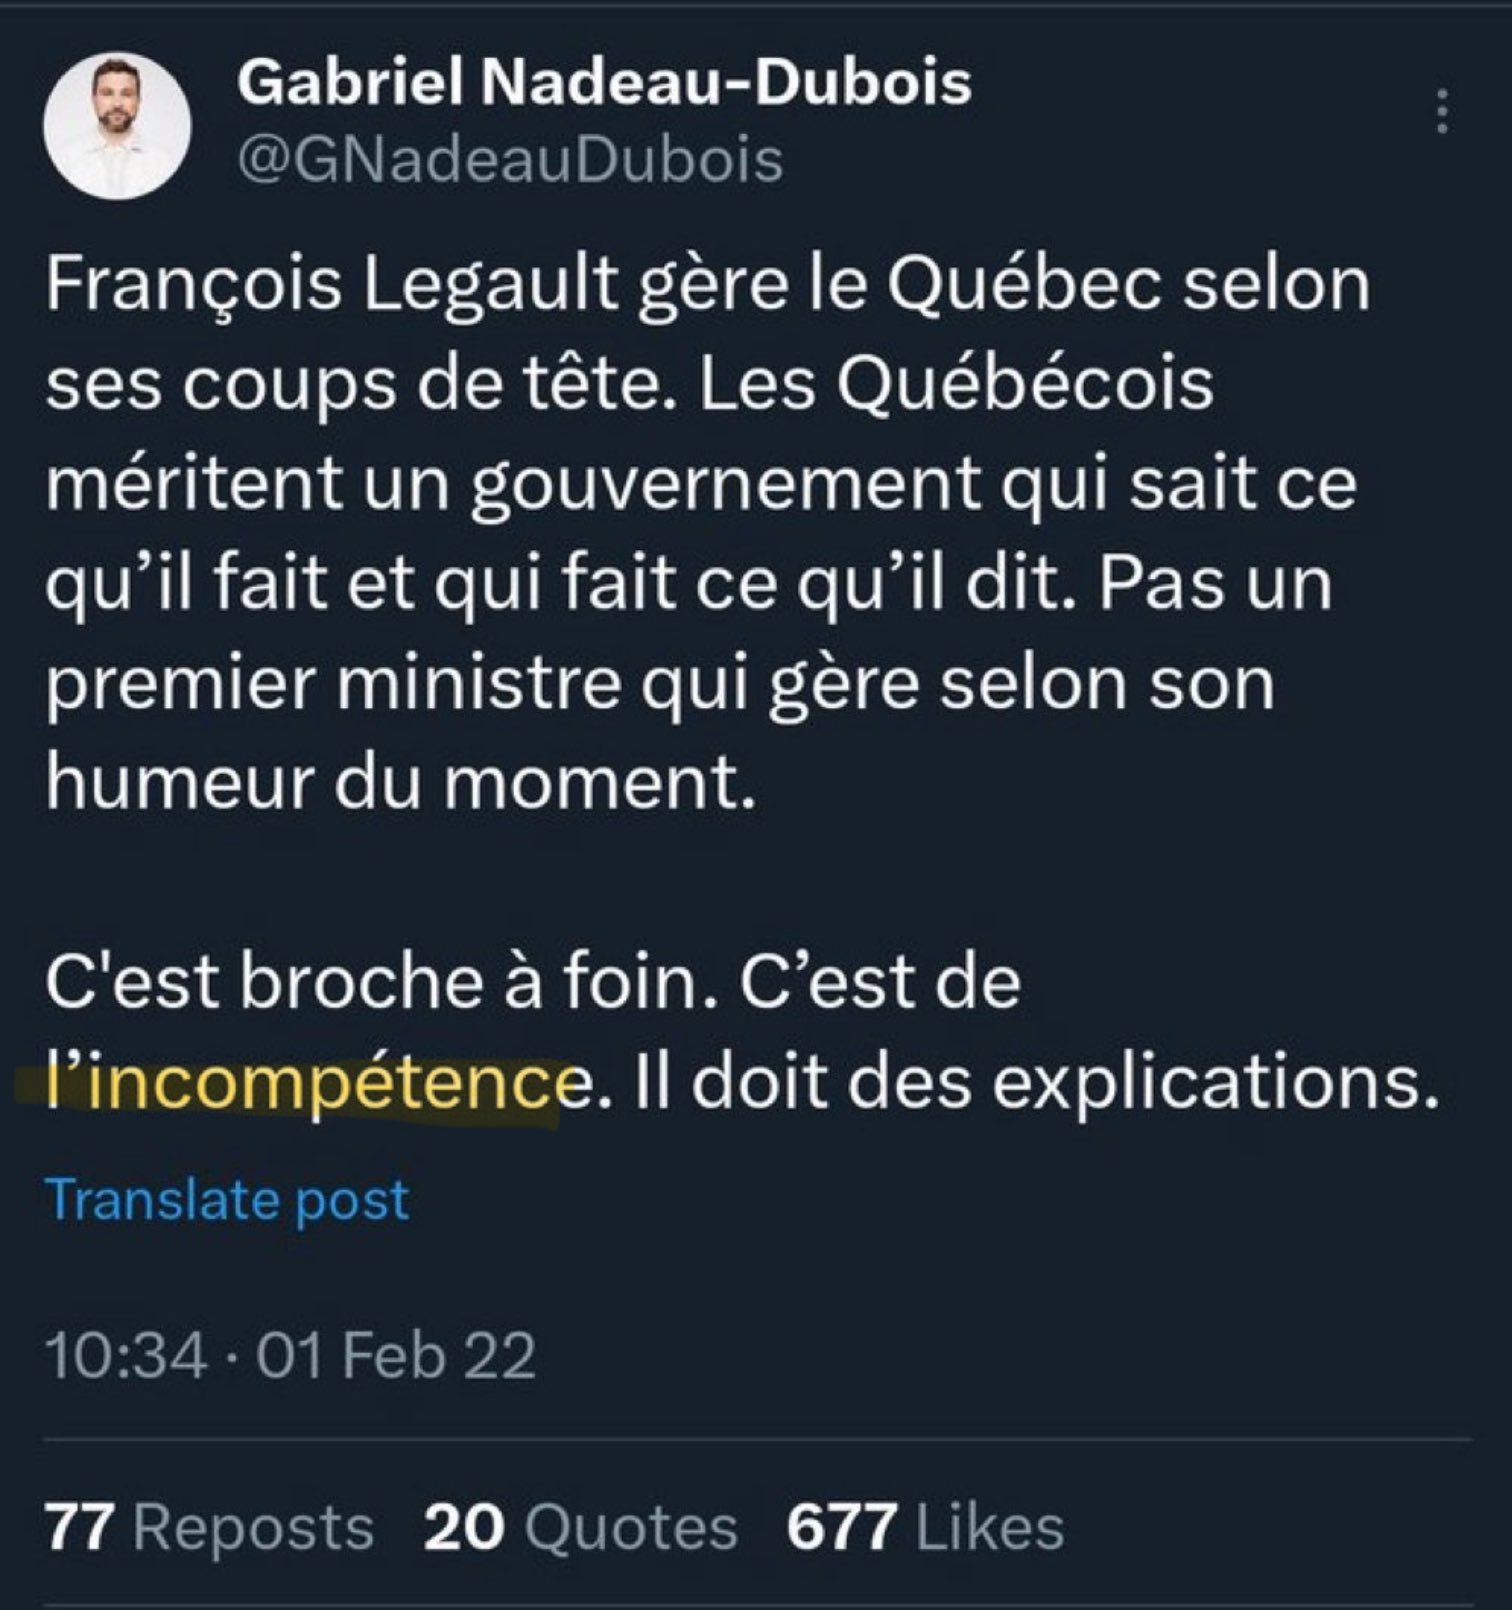View the 677 Likes list
This screenshot has height=1610, width=1512.
click(925, 1528)
